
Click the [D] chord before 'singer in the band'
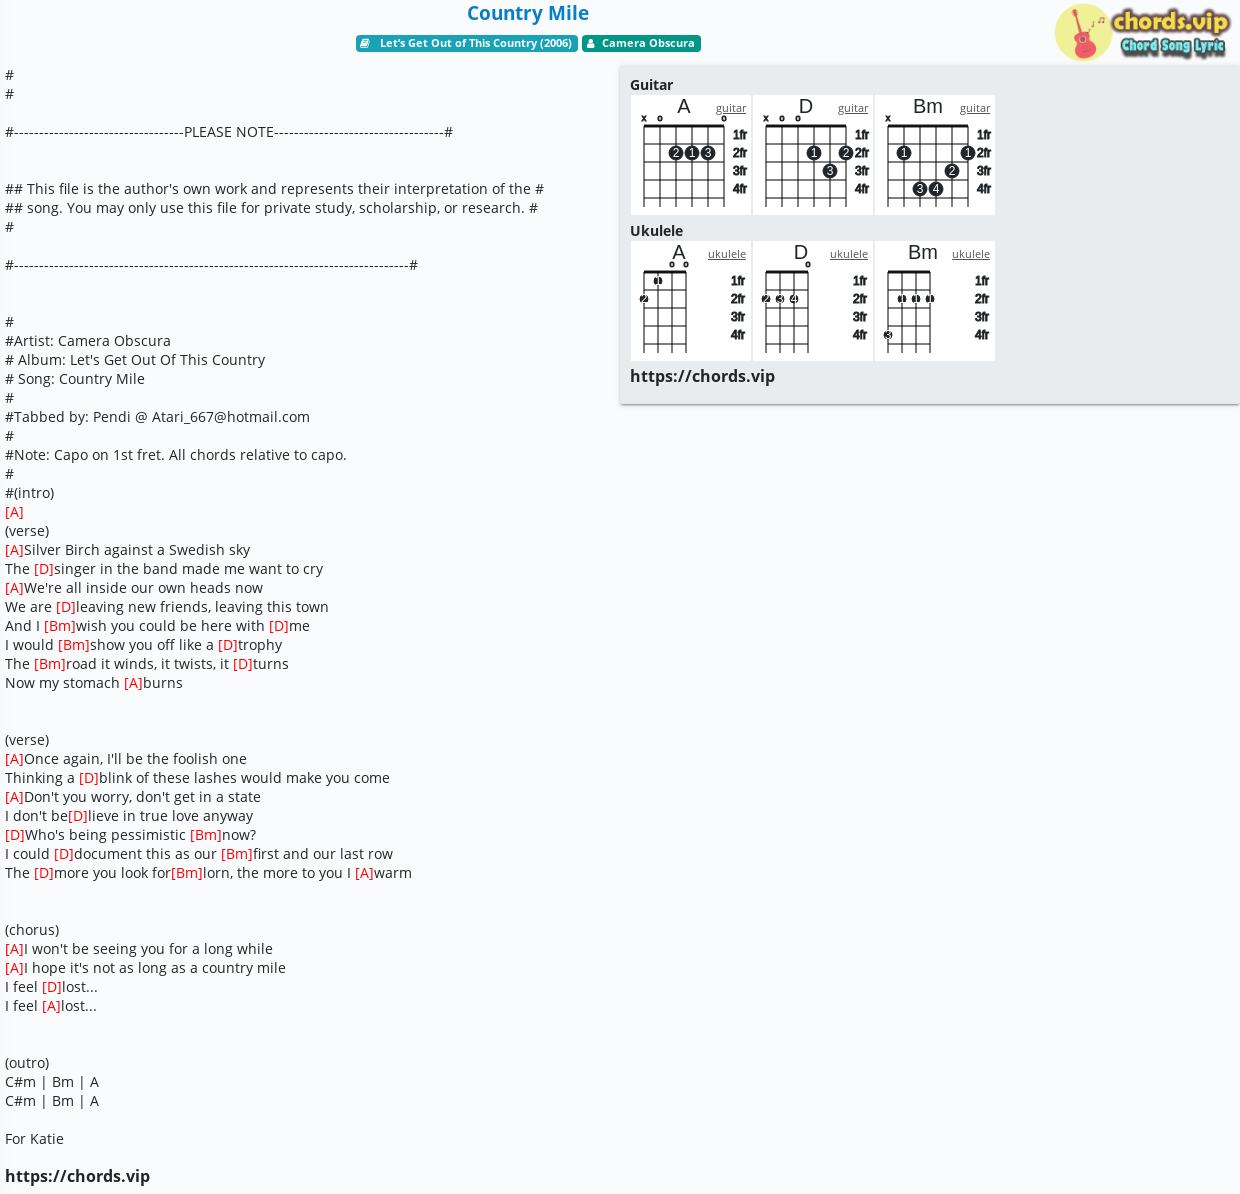click(44, 569)
